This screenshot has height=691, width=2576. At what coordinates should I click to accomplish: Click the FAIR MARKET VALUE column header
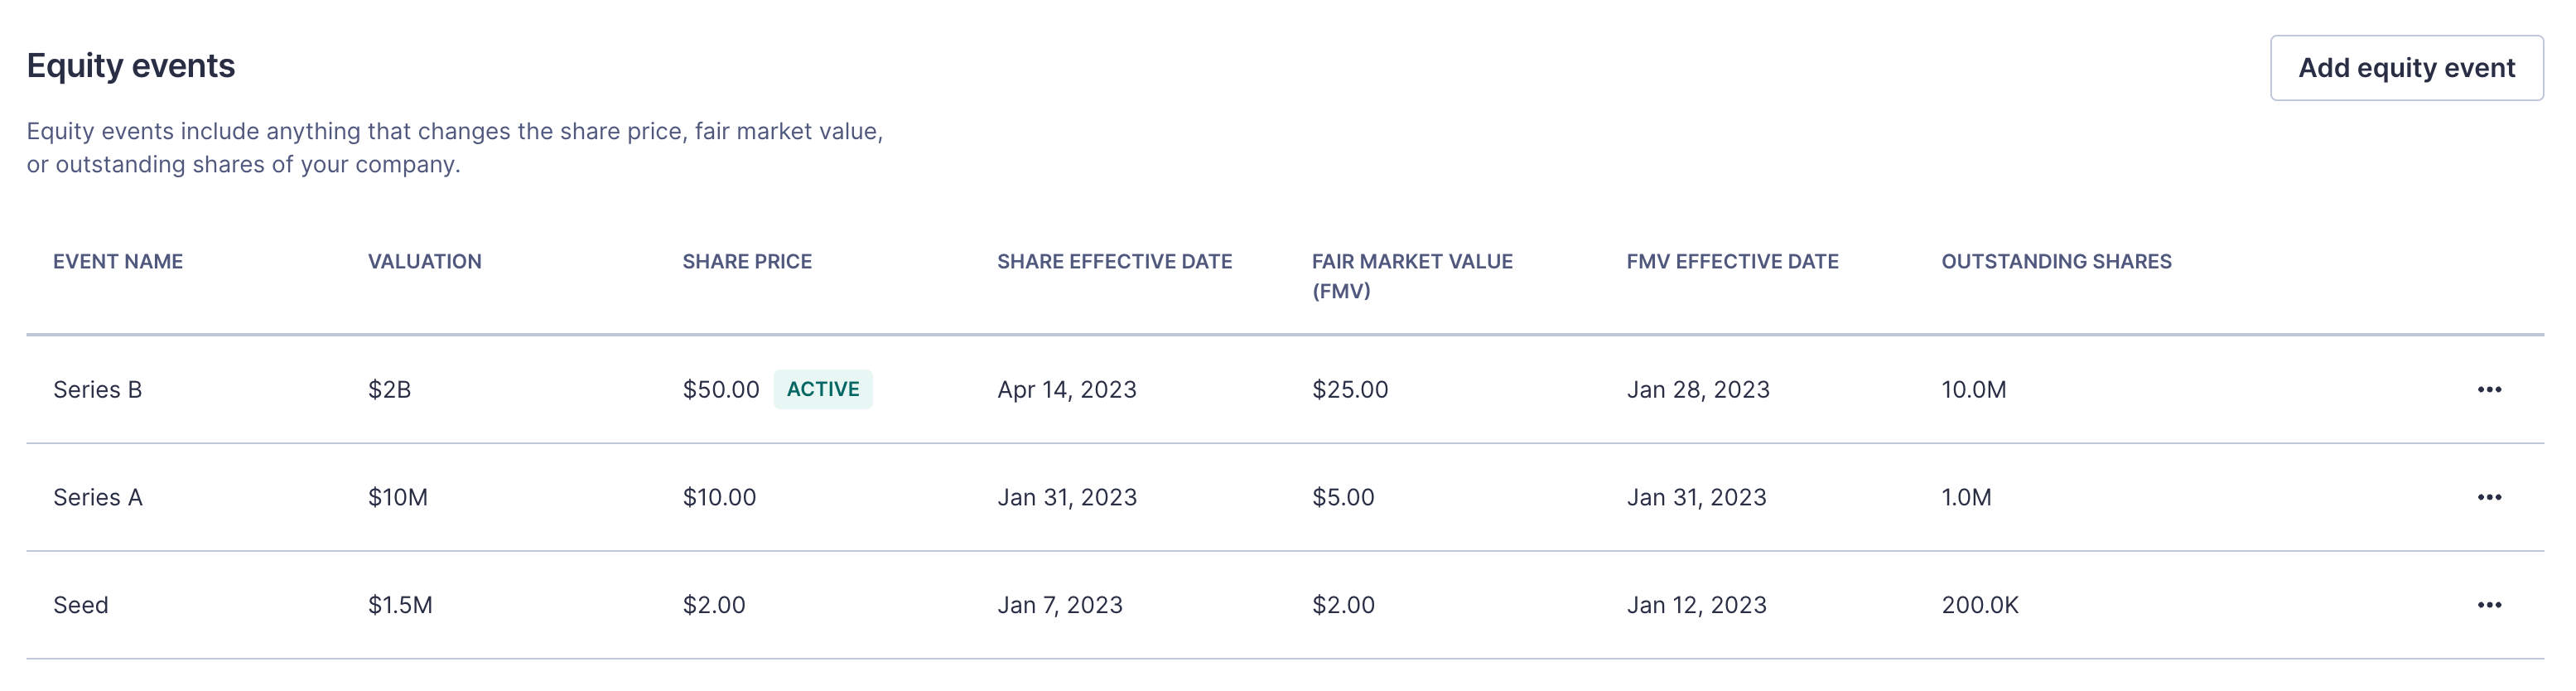tap(1411, 275)
